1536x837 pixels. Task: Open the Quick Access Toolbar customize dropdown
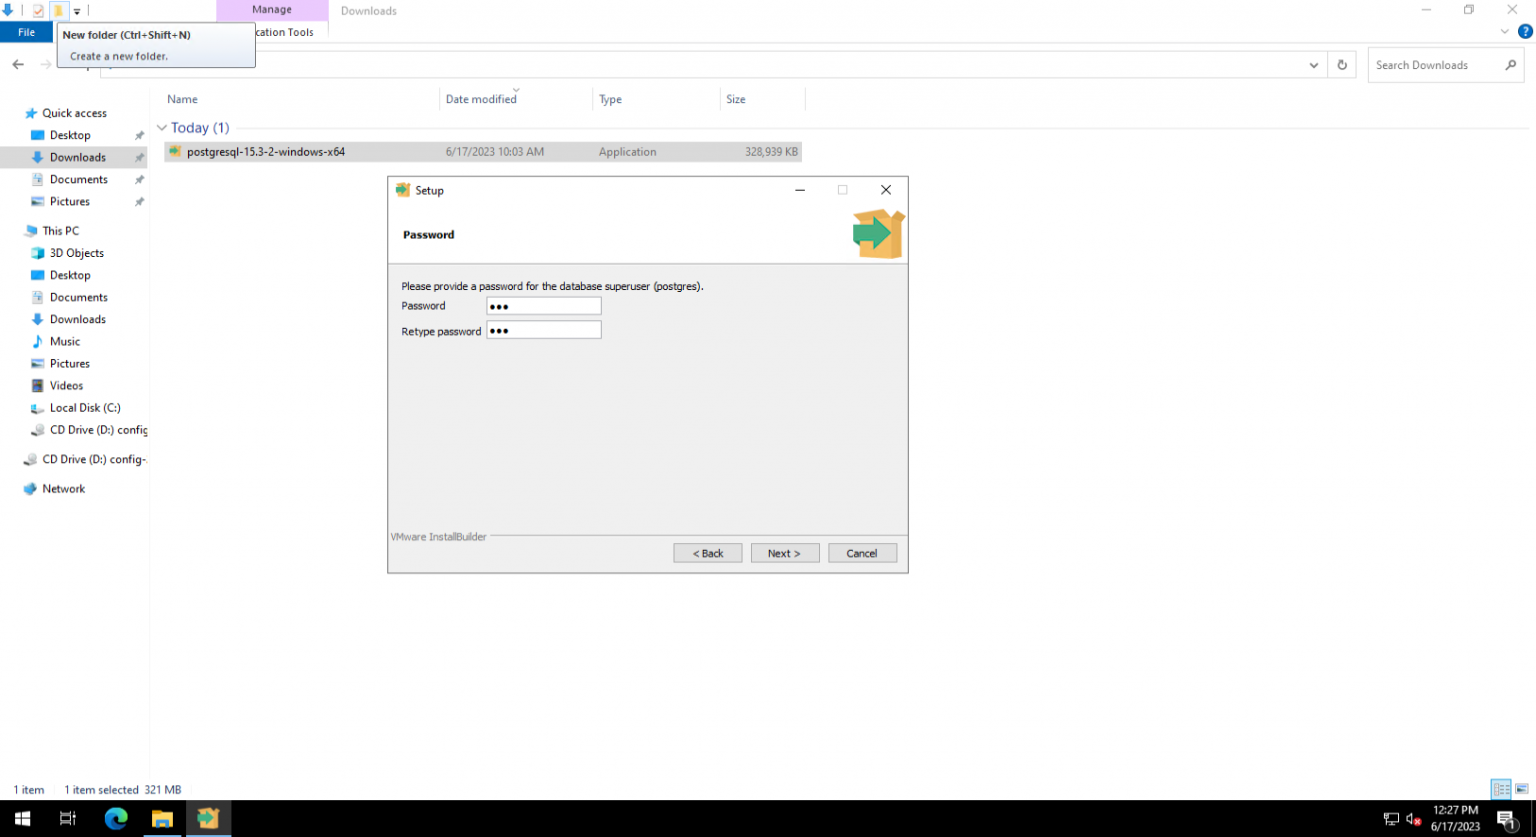[x=77, y=12]
